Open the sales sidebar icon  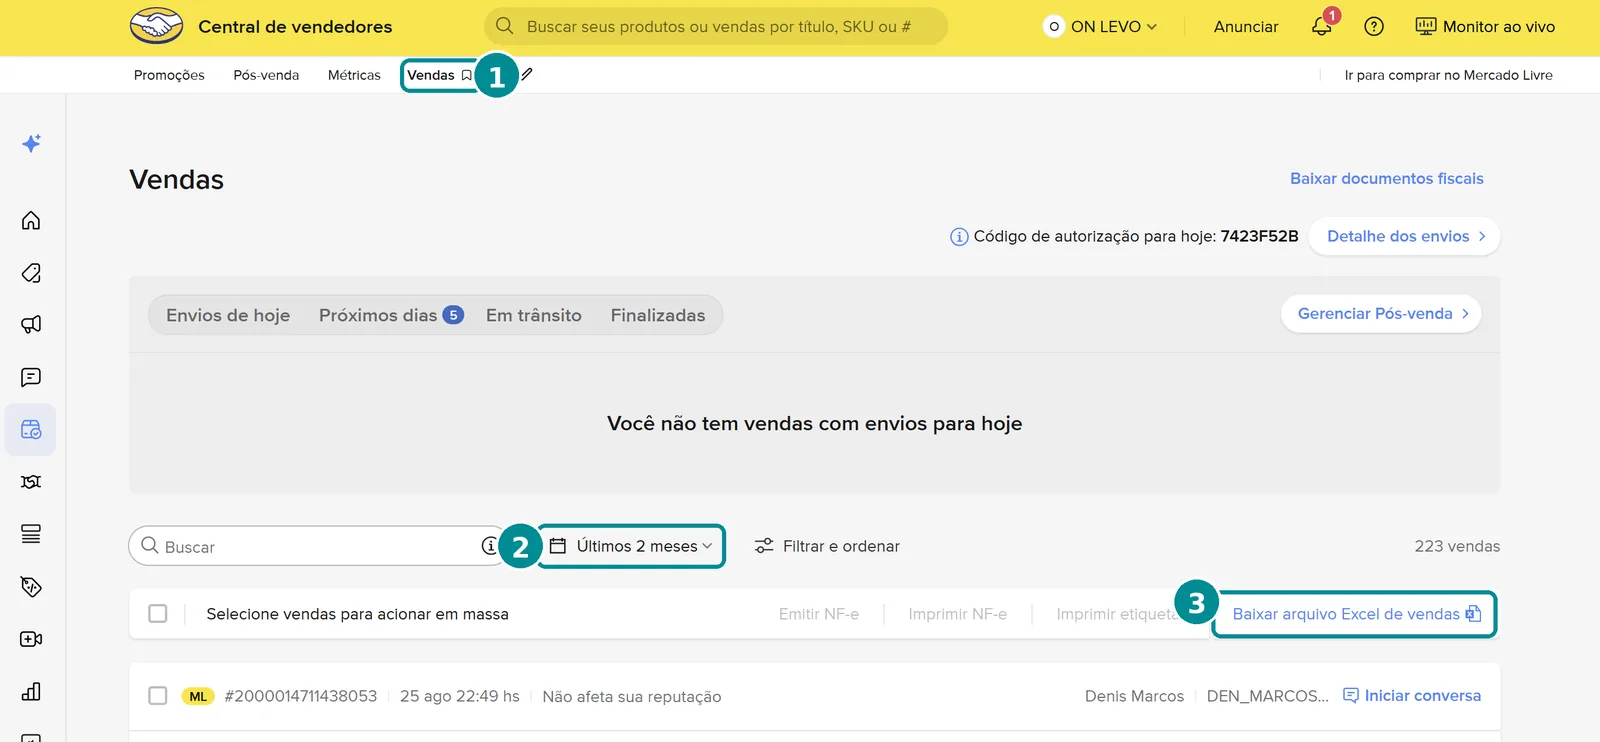pos(31,429)
